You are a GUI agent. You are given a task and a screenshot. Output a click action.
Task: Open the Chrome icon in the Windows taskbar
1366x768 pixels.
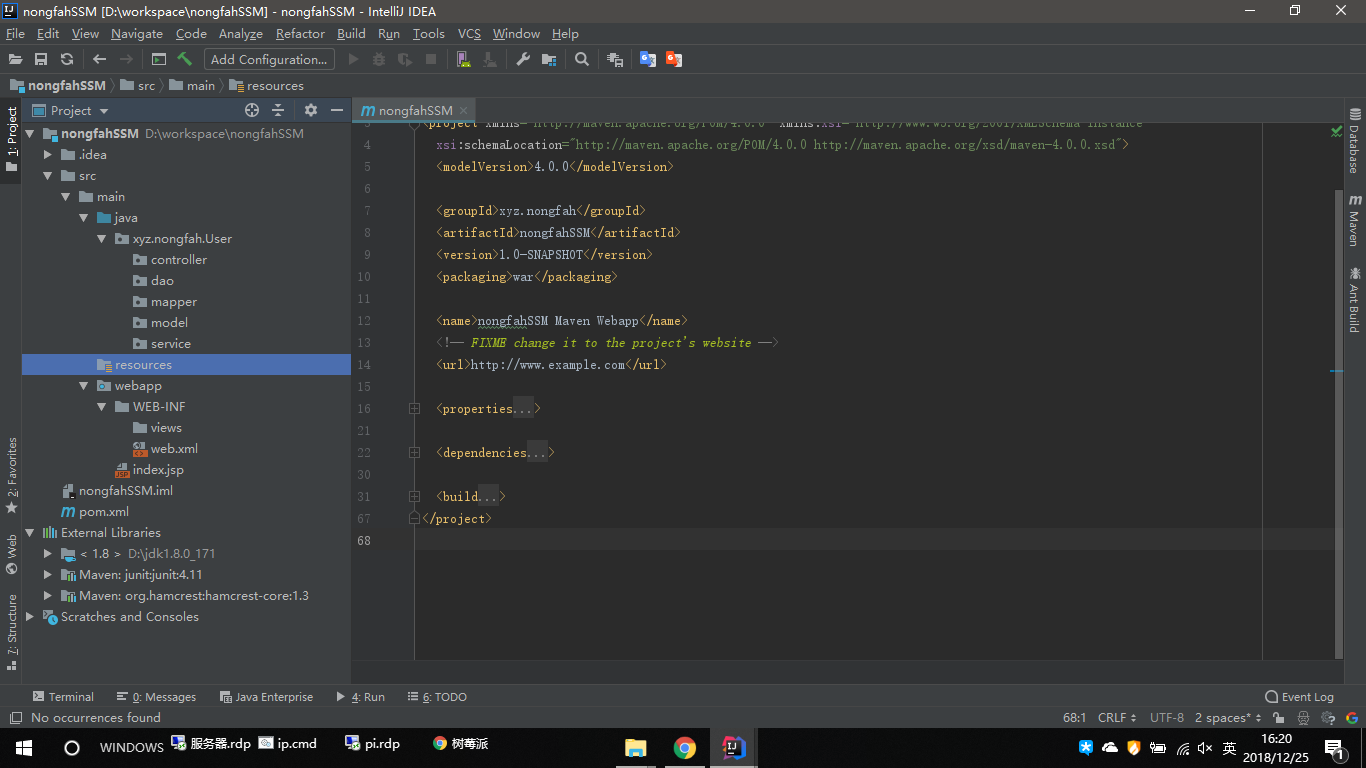tap(685, 748)
